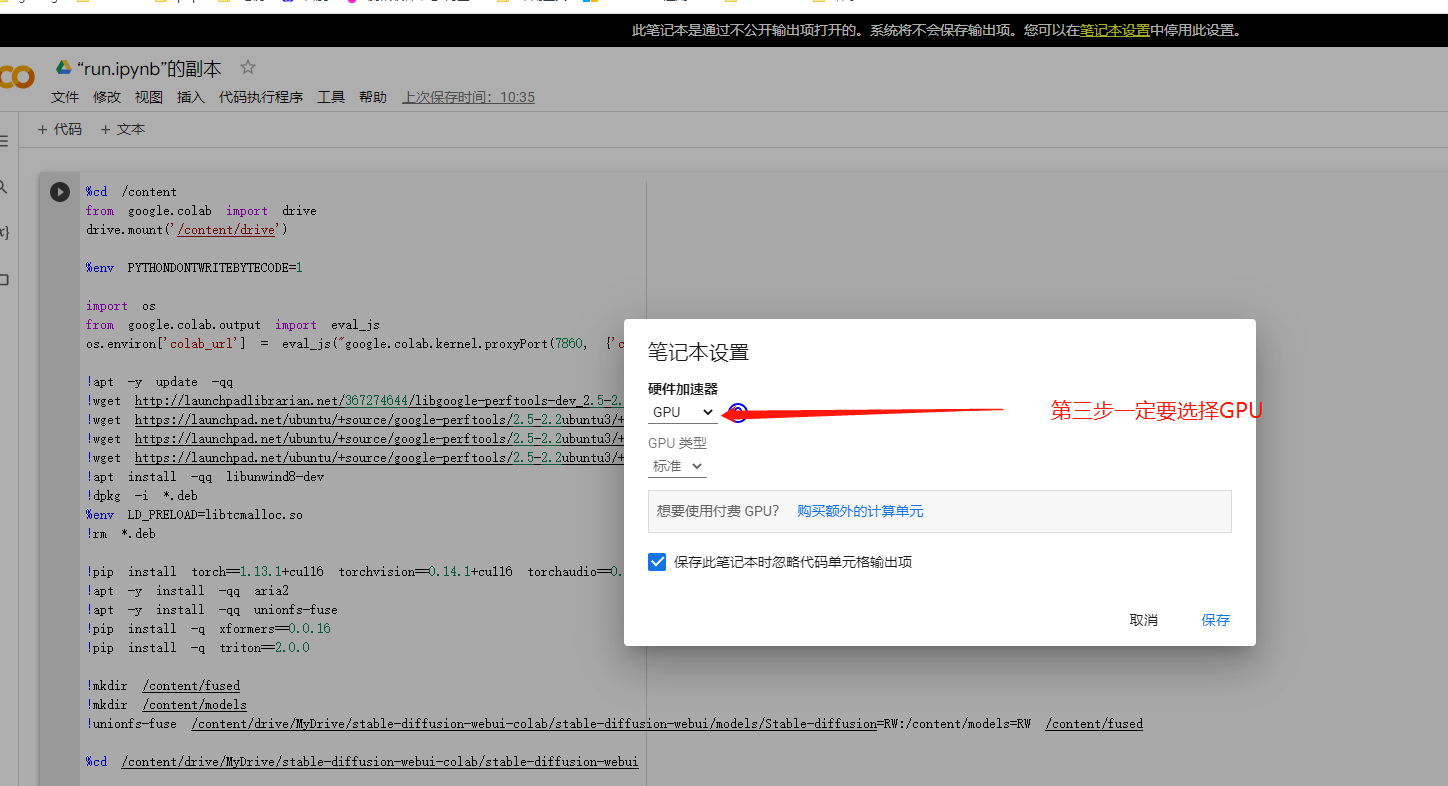
Task: Open the 文件 menu
Action: click(x=65, y=97)
